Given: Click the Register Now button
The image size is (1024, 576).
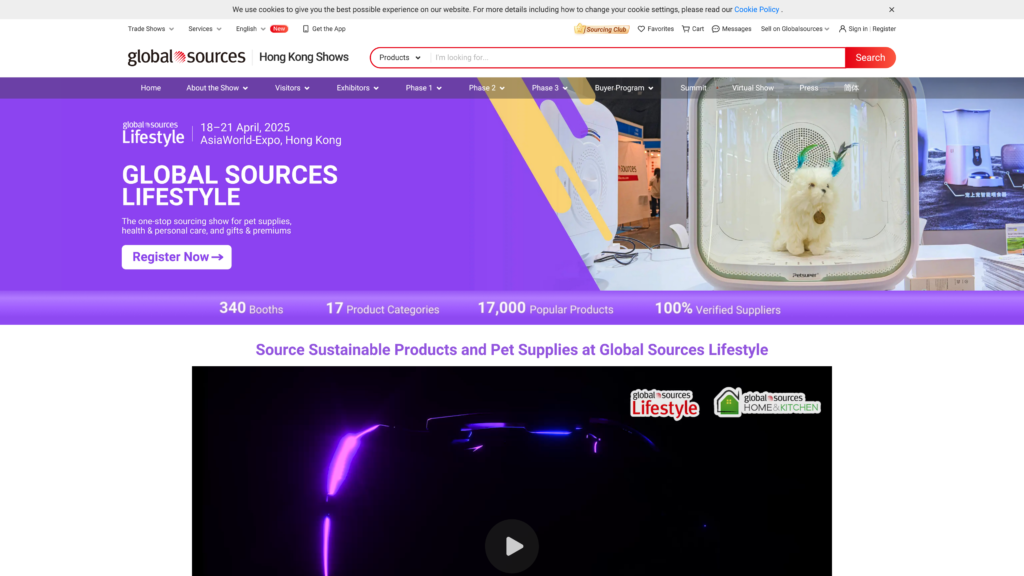Looking at the screenshot, I should click(176, 257).
